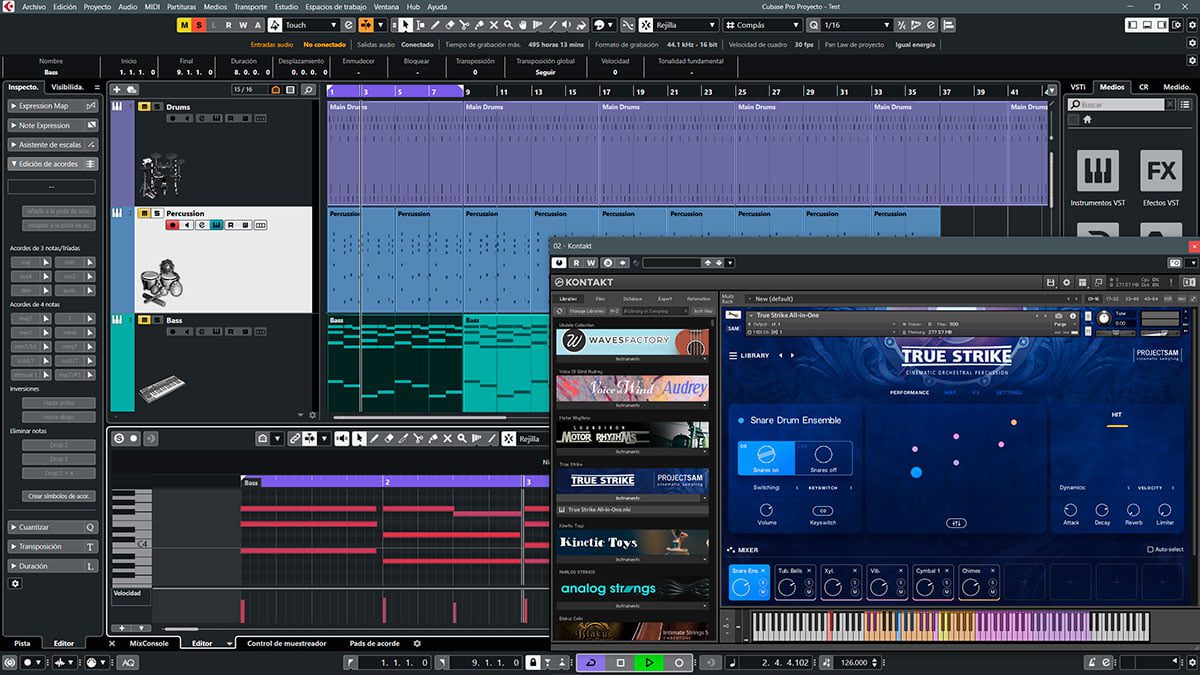Switch to the Medios tab in right zone

pos(1110,87)
